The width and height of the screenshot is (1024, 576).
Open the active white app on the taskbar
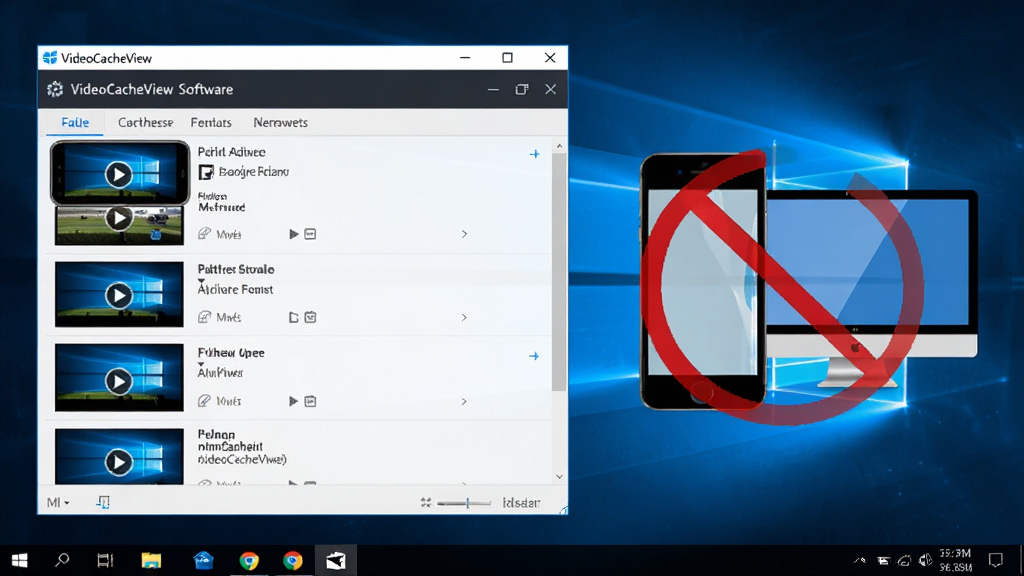pos(336,560)
